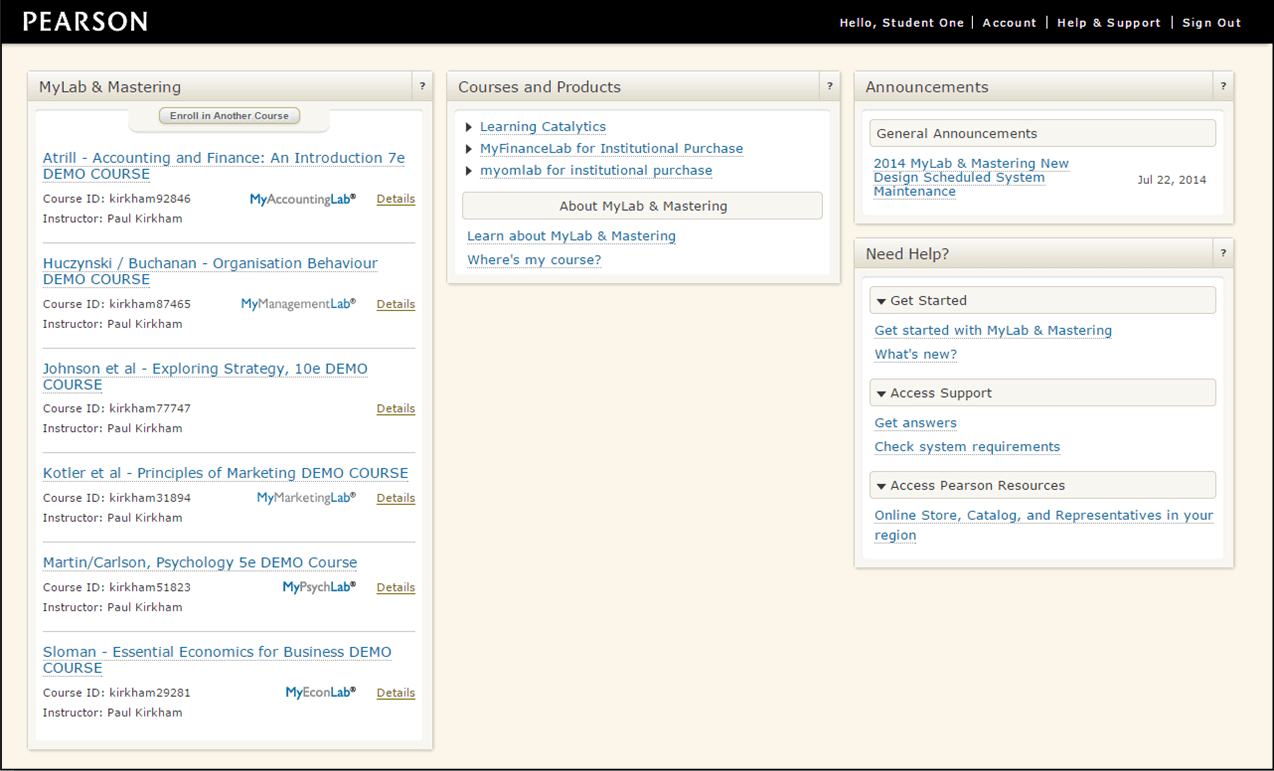The width and height of the screenshot is (1274, 771).
Task: Click the MyAccountingLab logo
Action: 303,199
